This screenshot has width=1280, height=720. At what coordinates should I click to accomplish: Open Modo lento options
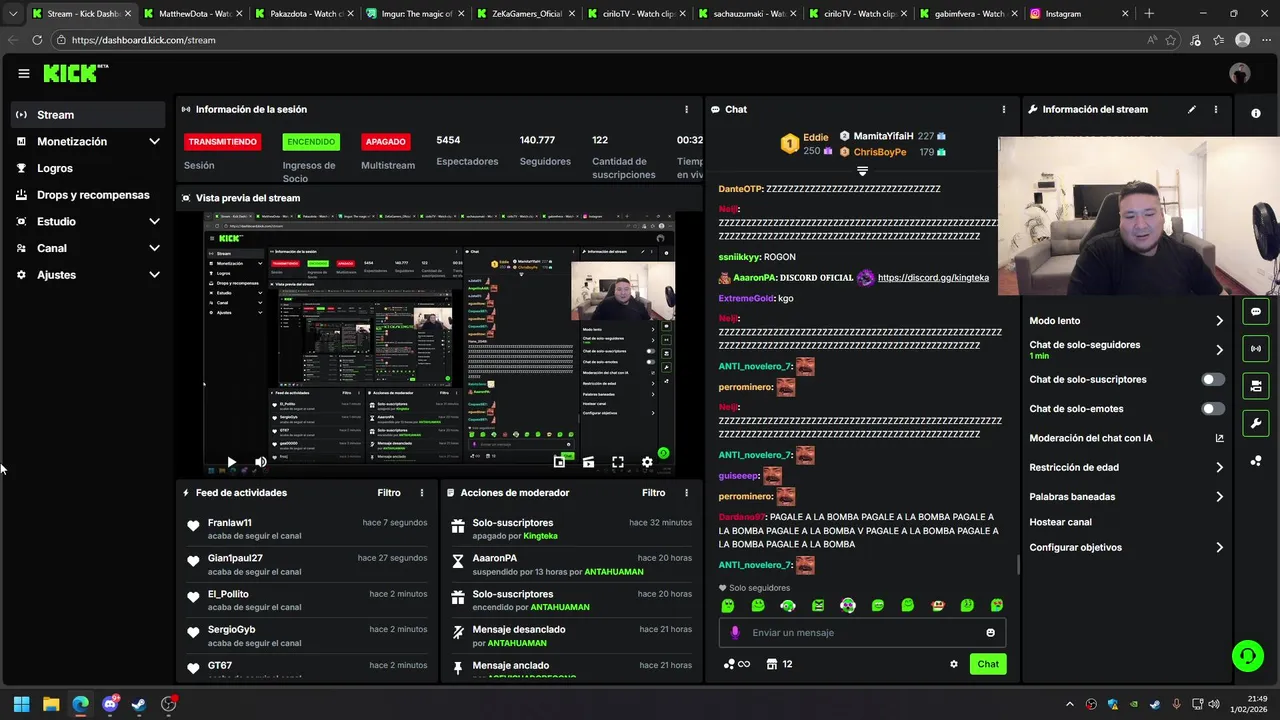[x=1127, y=321]
